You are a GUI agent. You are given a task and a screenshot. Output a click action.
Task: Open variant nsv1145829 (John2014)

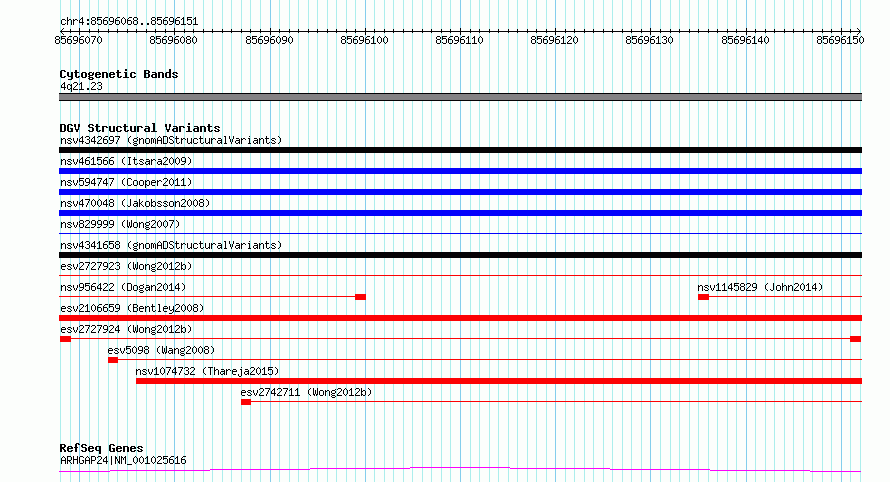(760, 287)
